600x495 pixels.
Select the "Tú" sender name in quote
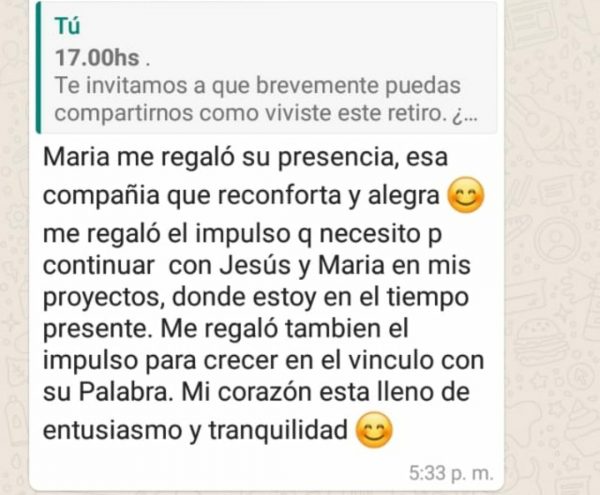tap(67, 26)
